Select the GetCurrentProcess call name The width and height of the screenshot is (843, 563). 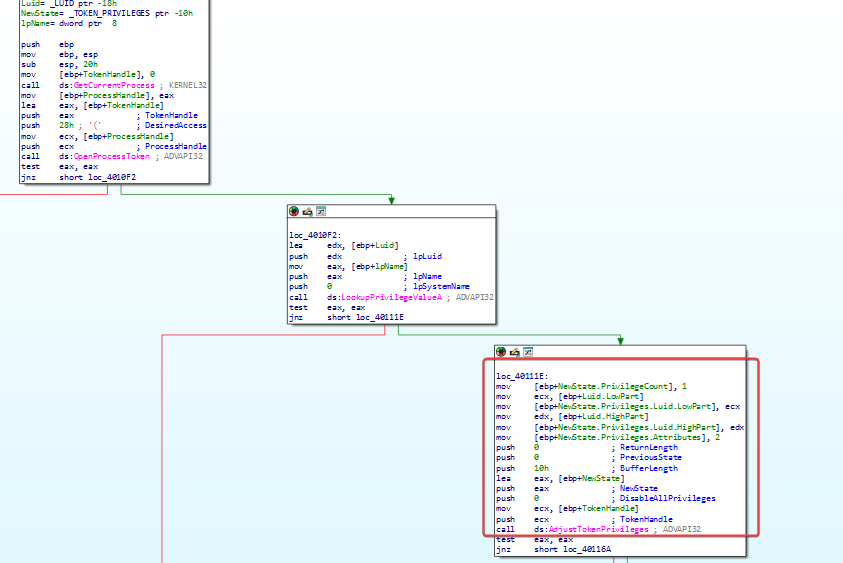click(x=114, y=85)
